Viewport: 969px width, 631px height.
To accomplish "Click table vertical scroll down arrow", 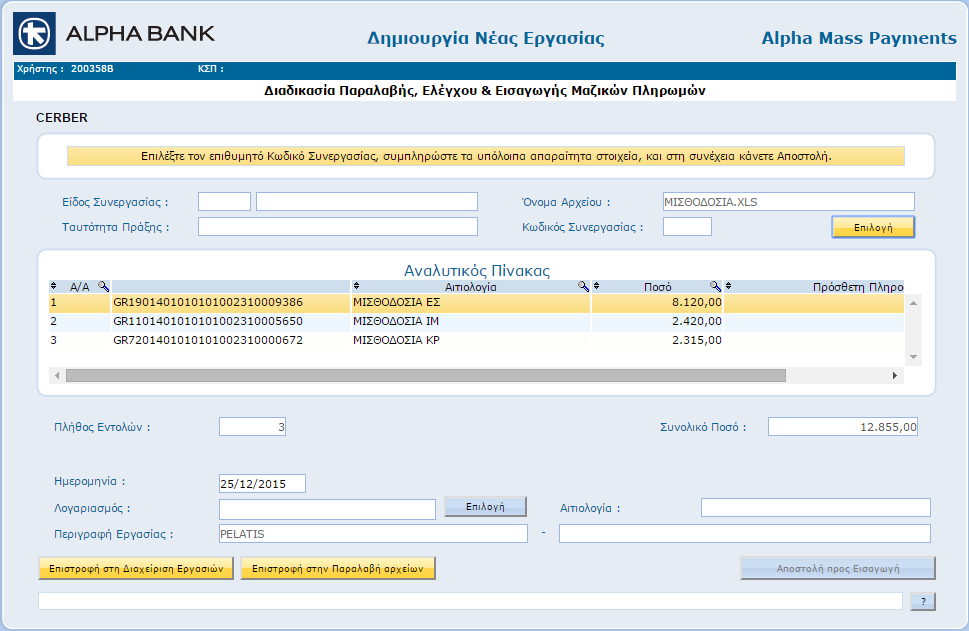I will 913,357.
